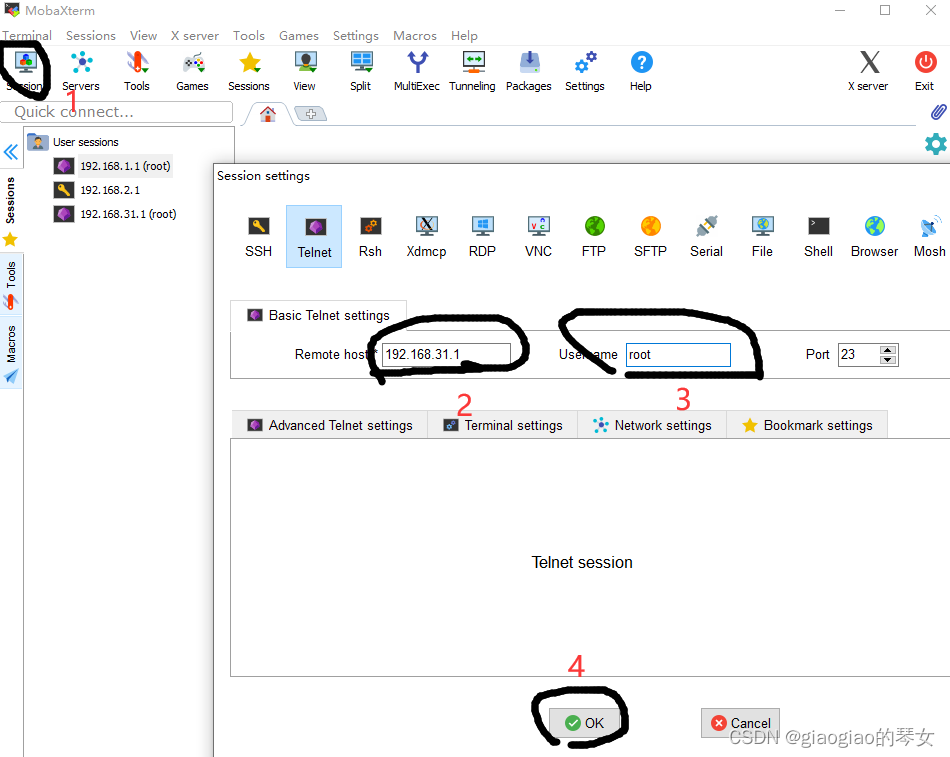950x757 pixels.
Task: Collapse the sidebar with the double-chevron
Action: point(11,152)
